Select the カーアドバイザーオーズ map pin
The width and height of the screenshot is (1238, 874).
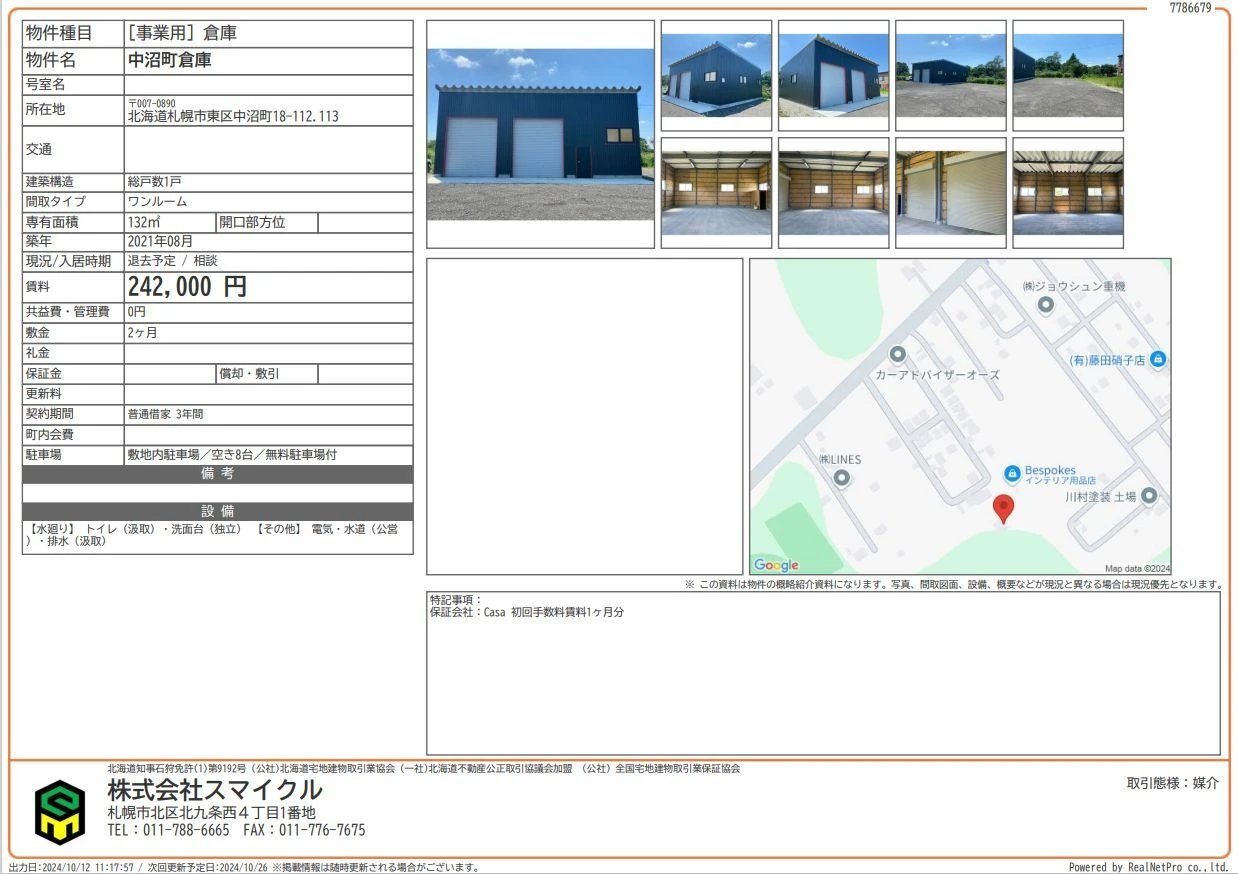(897, 354)
